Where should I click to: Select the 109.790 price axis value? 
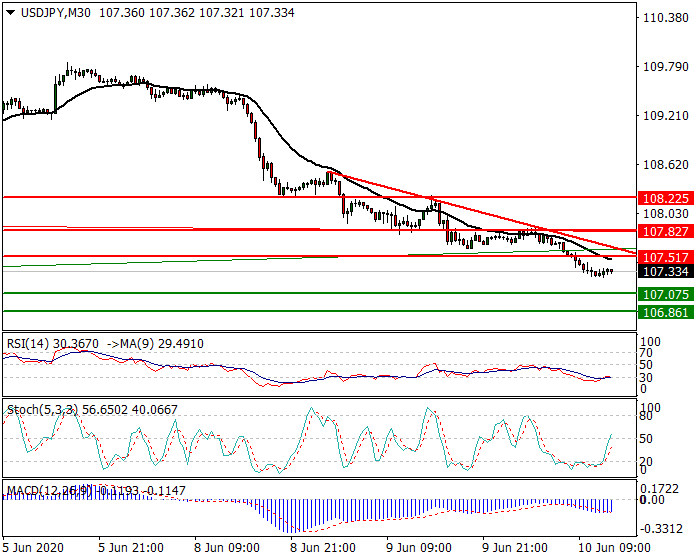(x=666, y=67)
